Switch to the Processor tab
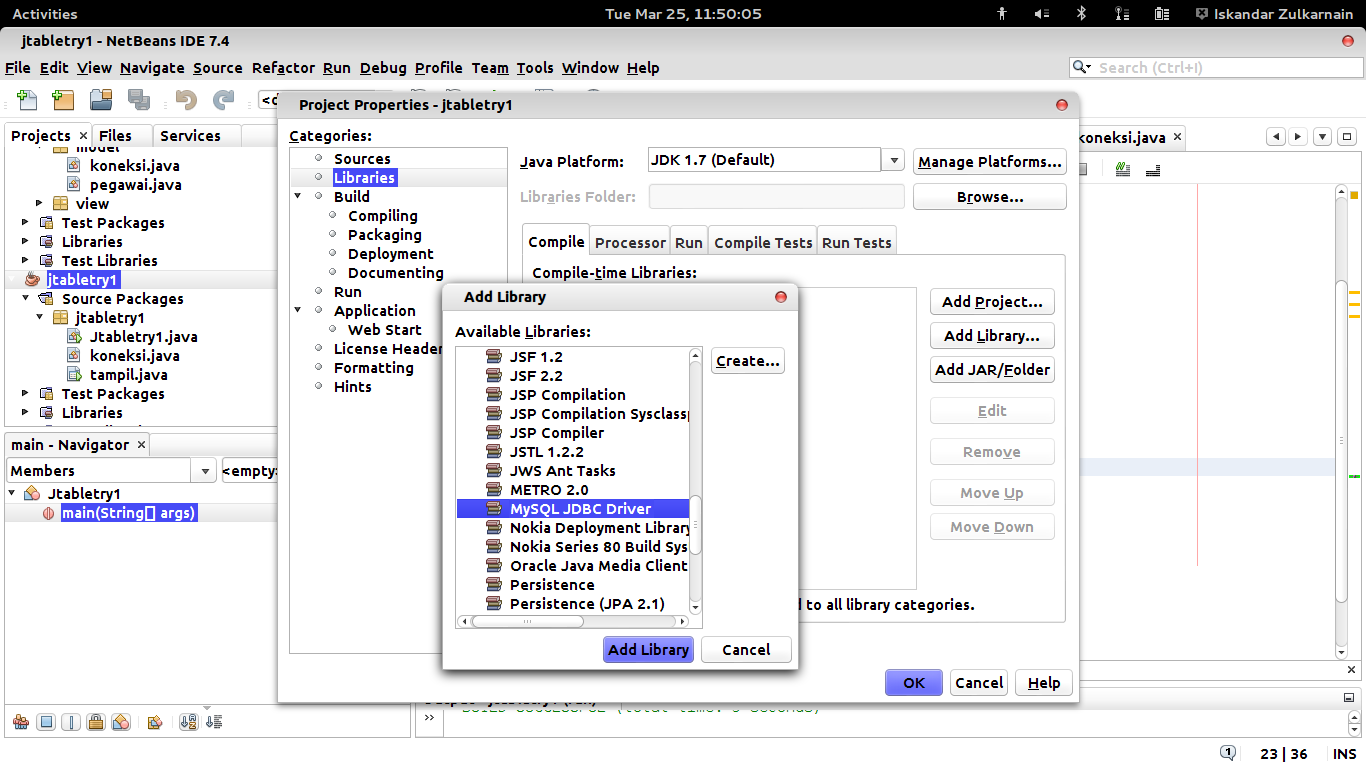This screenshot has height=768, width=1366. (x=630, y=242)
